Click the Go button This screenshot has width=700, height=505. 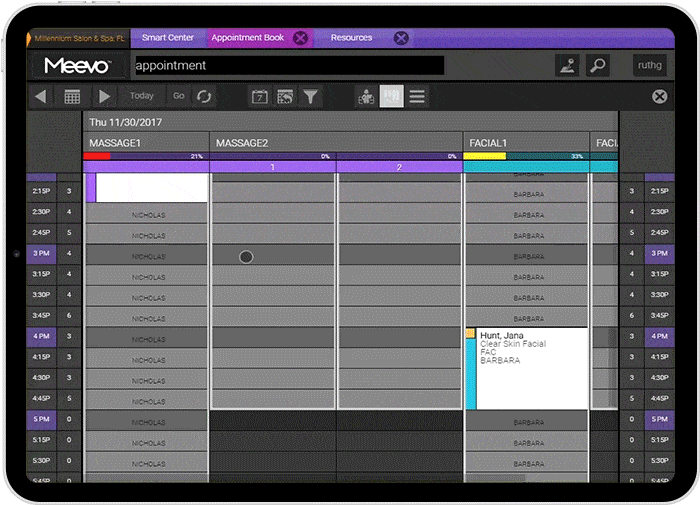[x=178, y=96]
